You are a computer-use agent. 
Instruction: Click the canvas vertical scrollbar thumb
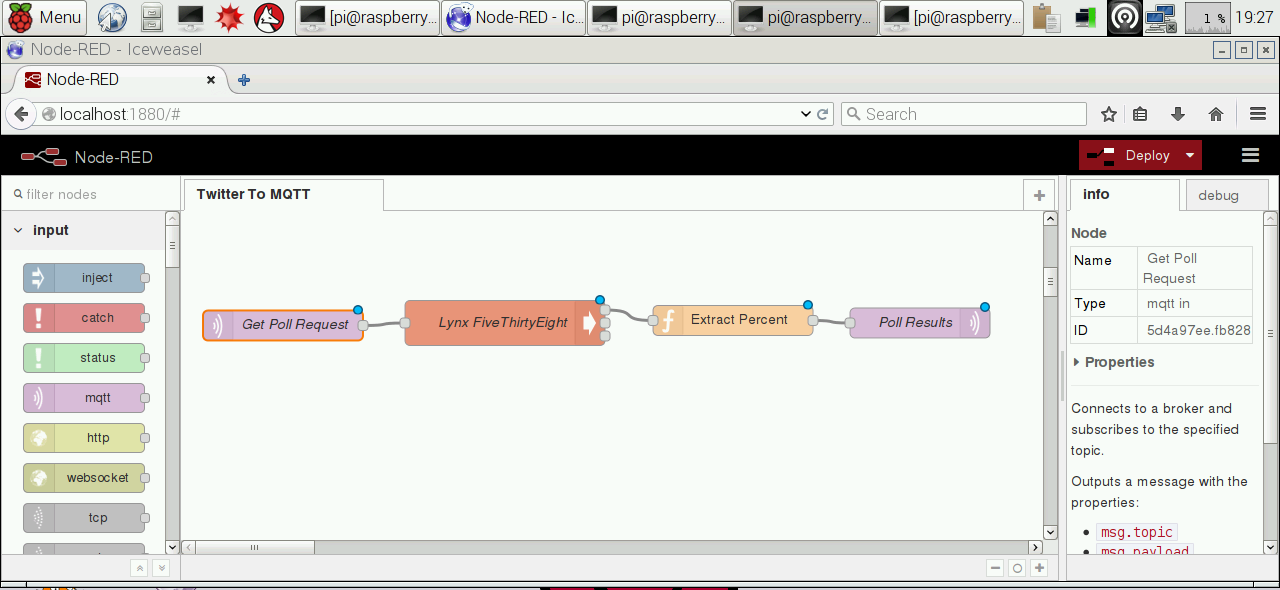point(1050,280)
